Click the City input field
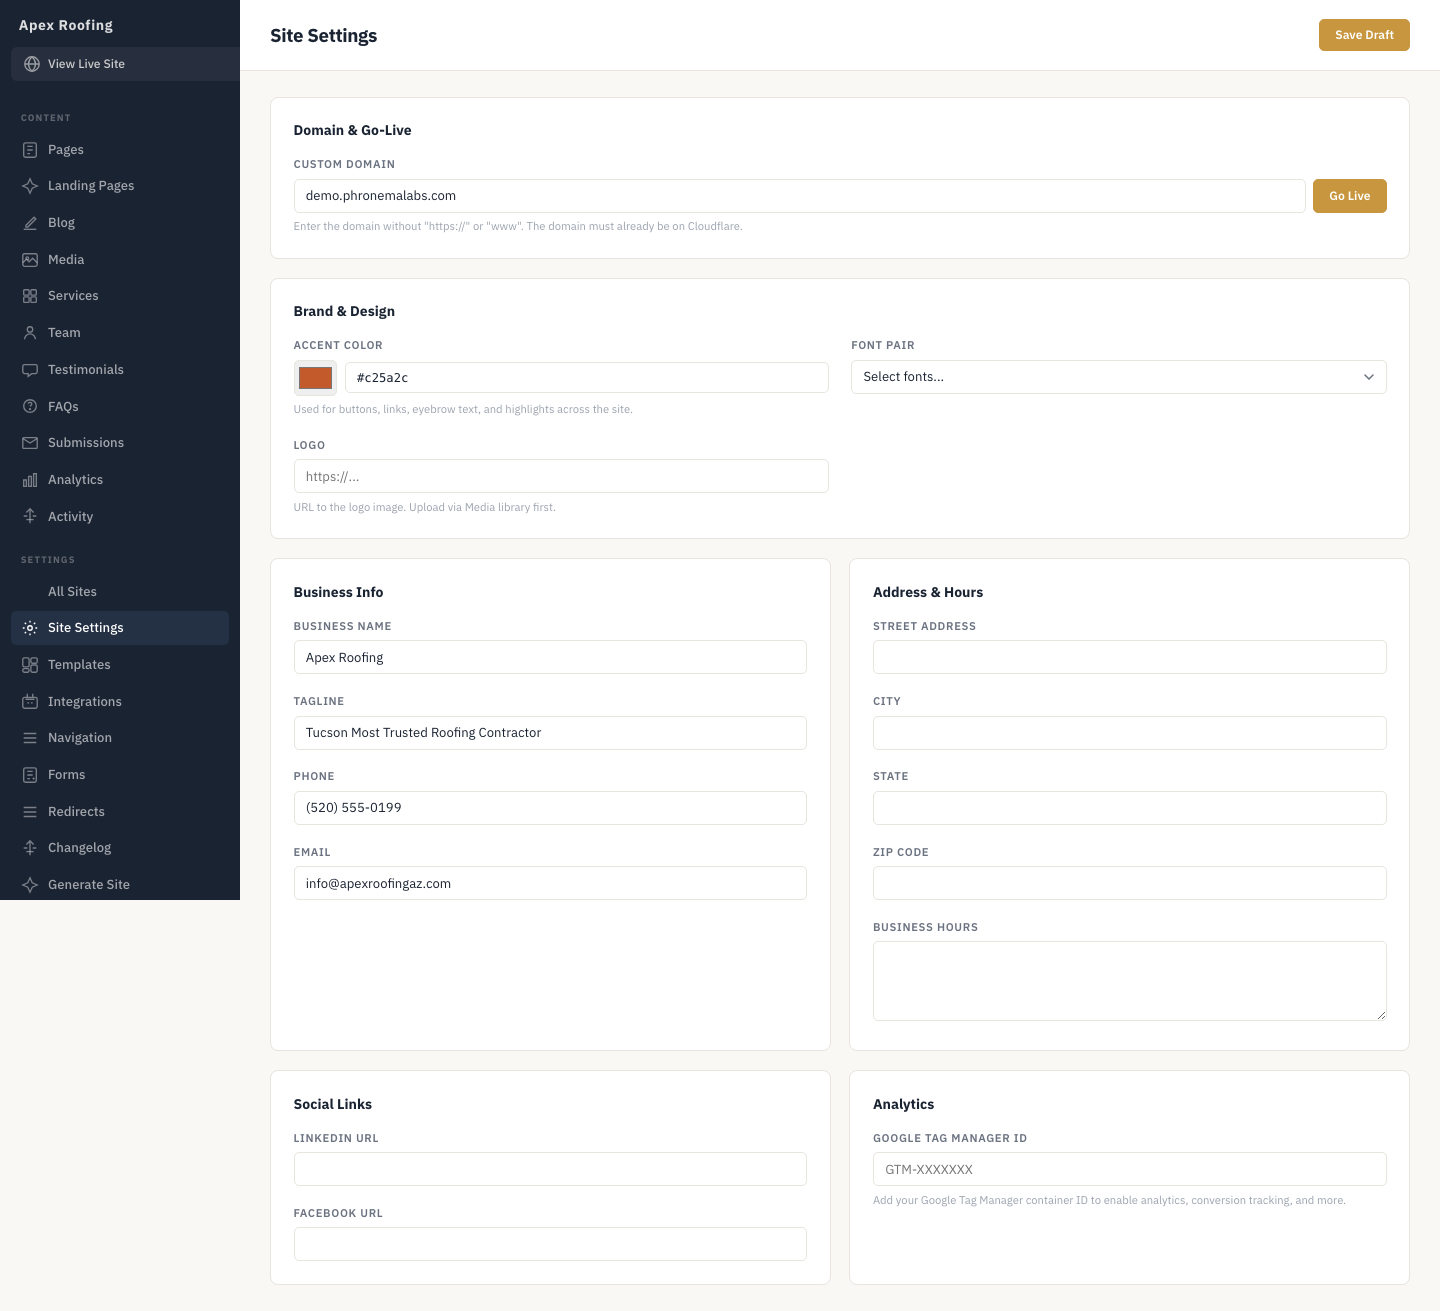The height and width of the screenshot is (1311, 1440). coord(1130,733)
